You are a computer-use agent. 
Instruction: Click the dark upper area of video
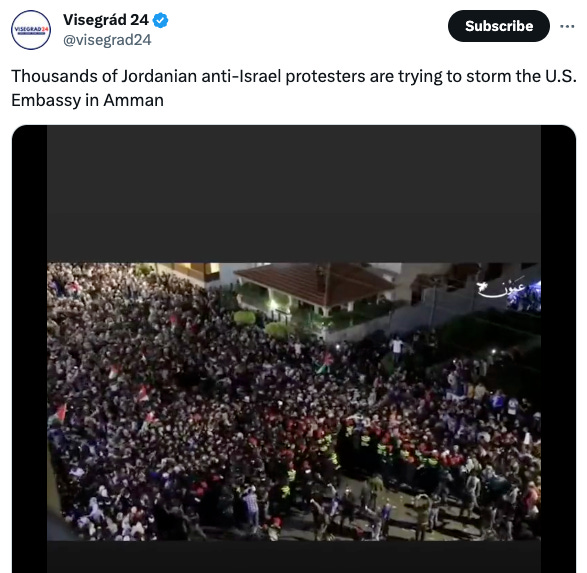point(294,194)
